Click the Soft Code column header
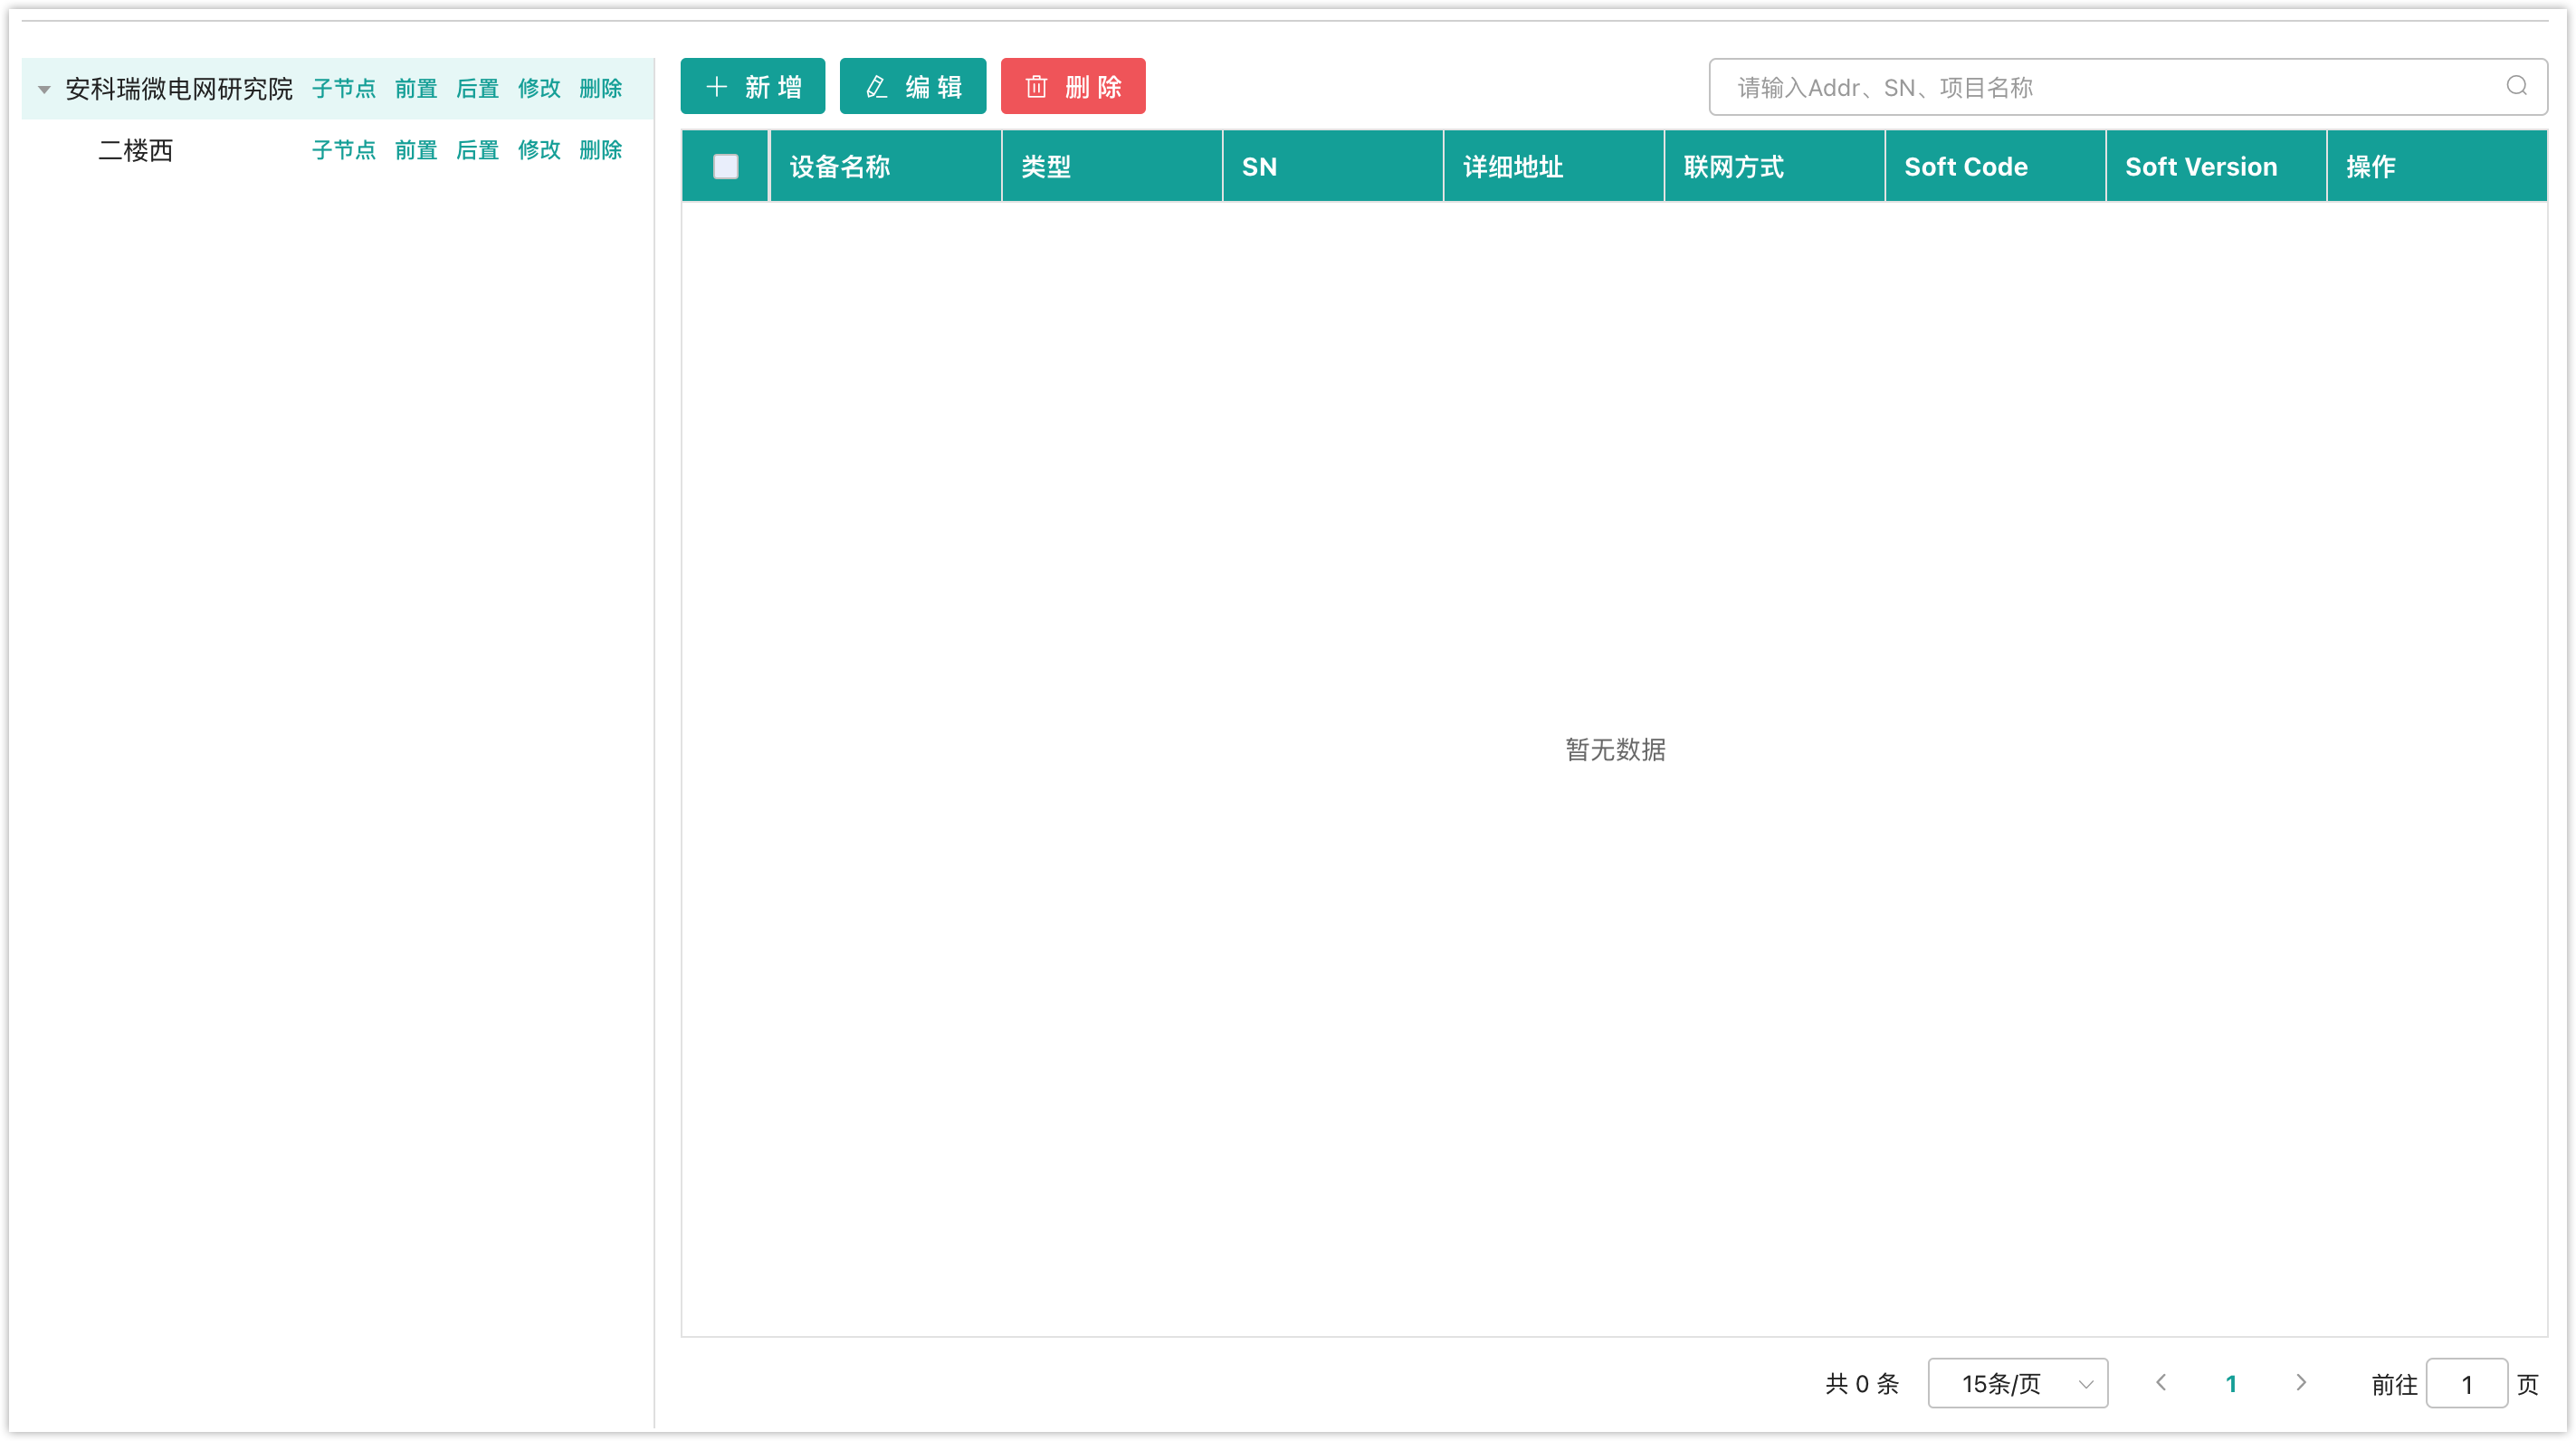 [x=1996, y=167]
